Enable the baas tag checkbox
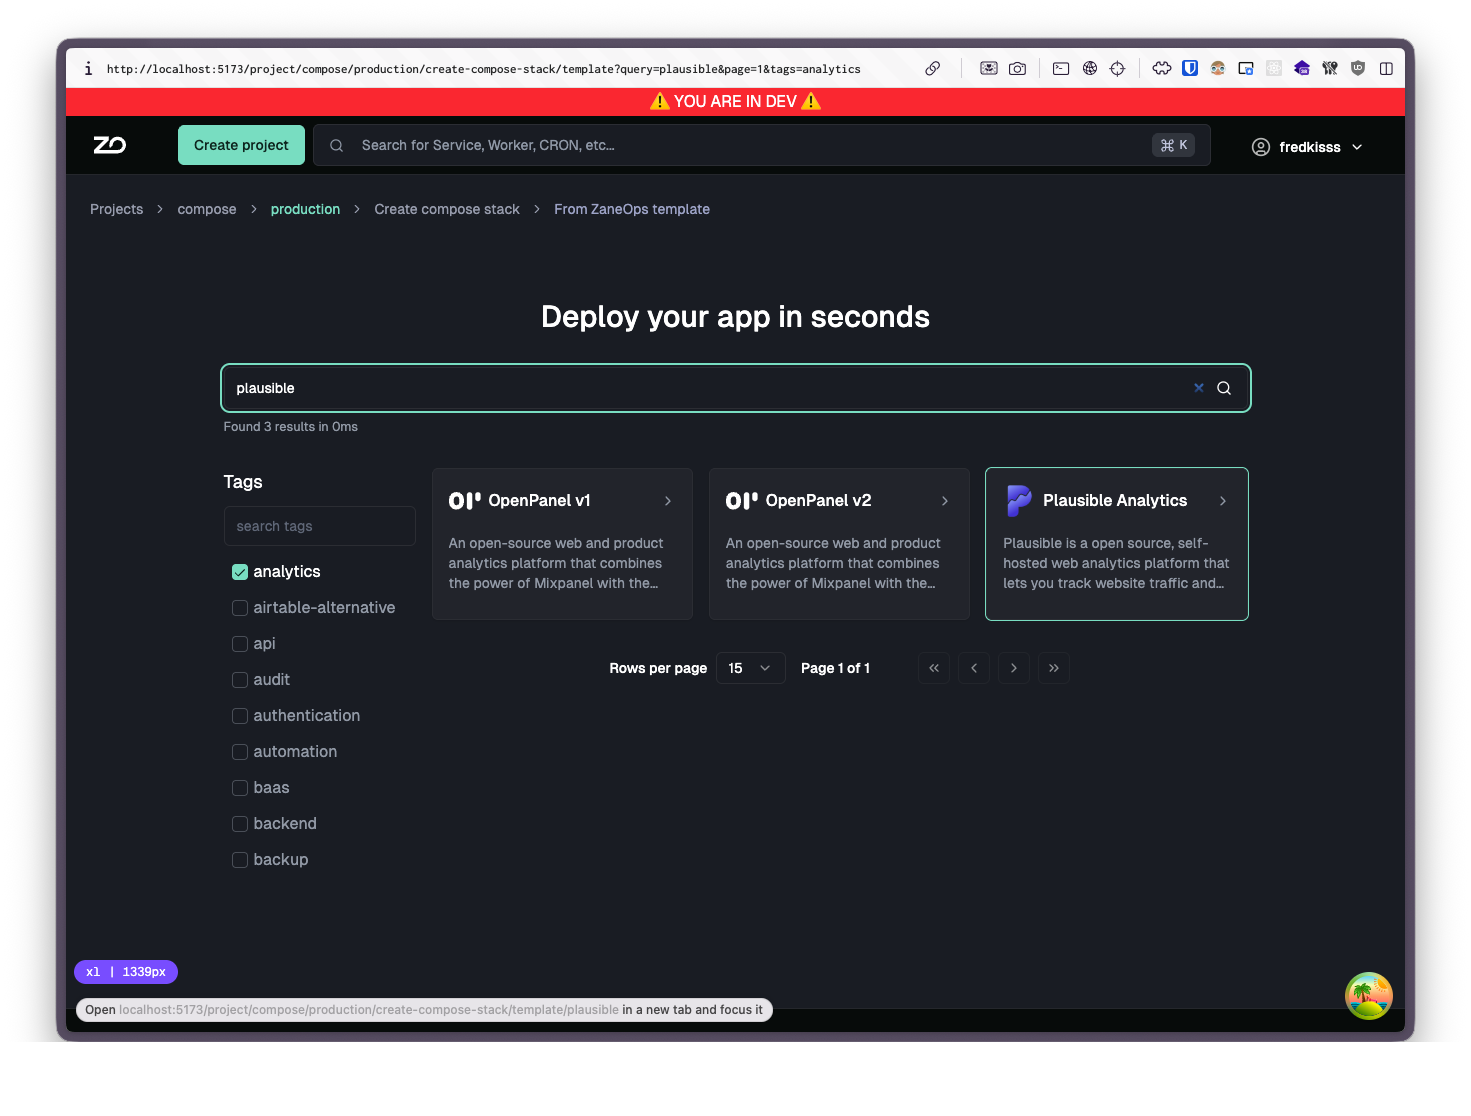Image resolution: width=1471 pixels, height=1116 pixels. pos(240,788)
